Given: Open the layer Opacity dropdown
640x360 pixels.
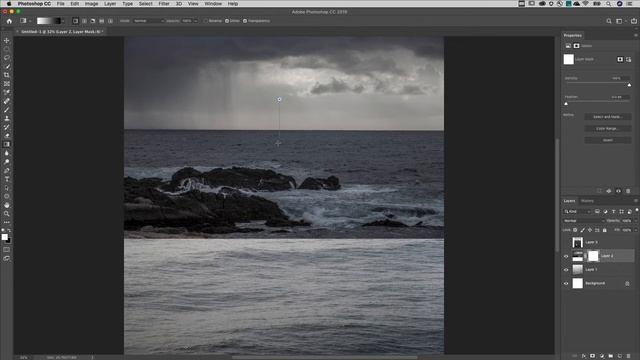Looking at the screenshot, I should [x=636, y=221].
